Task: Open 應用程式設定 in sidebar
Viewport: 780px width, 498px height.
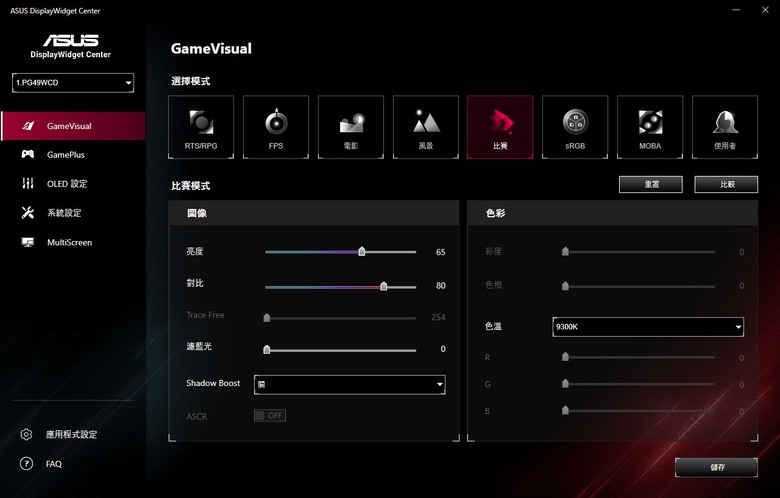Action: [72, 434]
